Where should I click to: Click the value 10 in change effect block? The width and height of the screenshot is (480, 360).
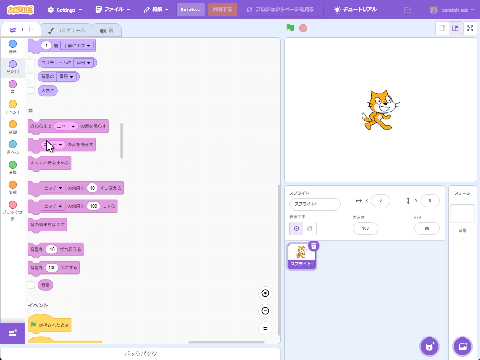tap(92, 188)
